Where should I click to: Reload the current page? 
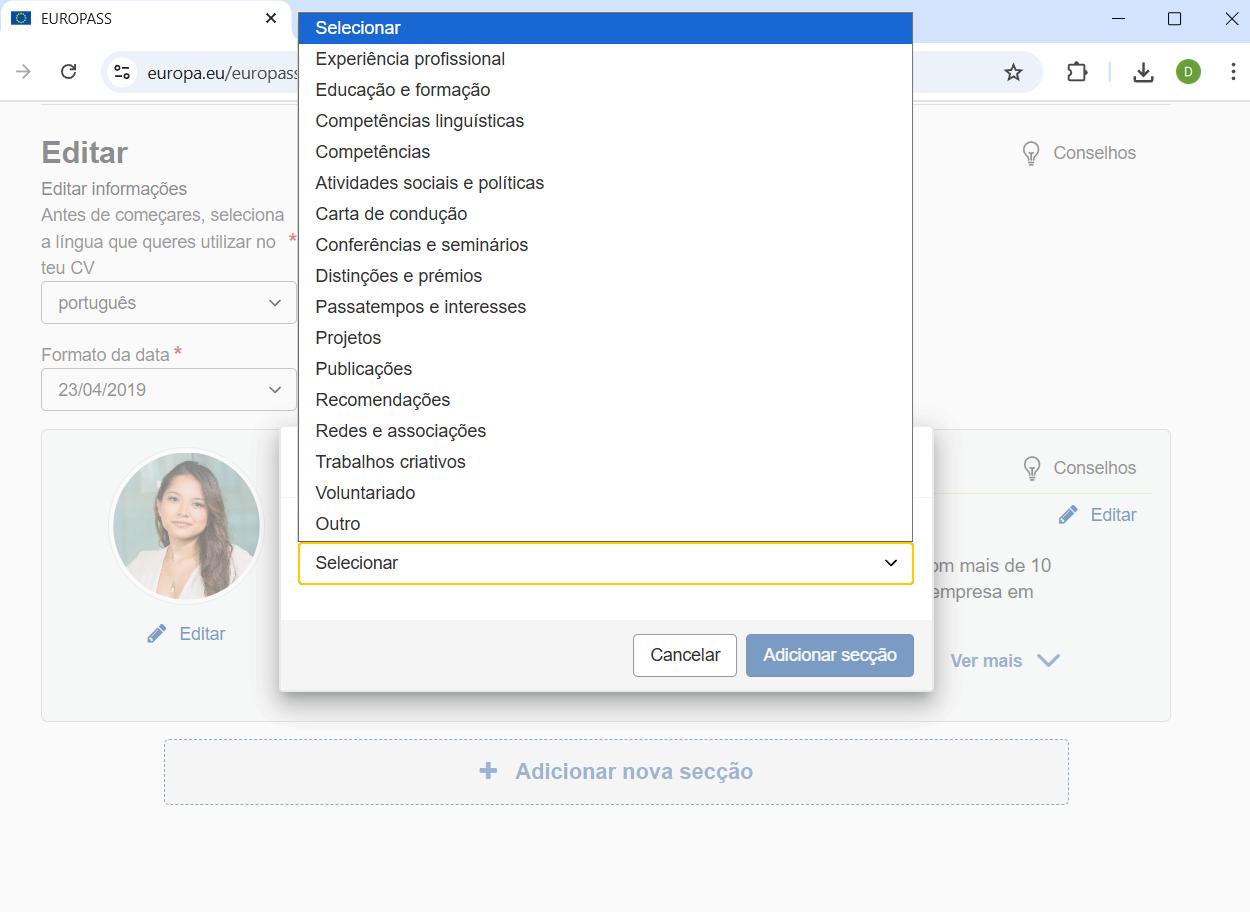(68, 71)
